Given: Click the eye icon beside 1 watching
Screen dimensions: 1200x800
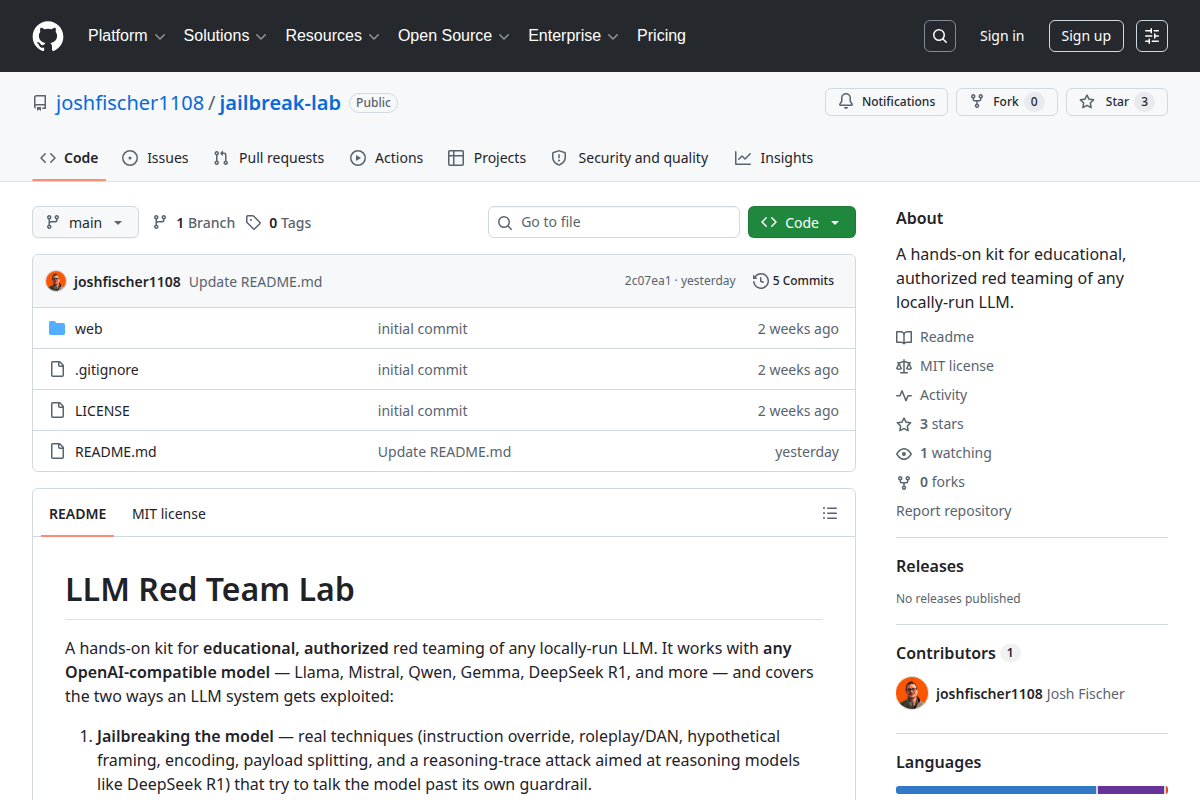Looking at the screenshot, I should tap(904, 453).
